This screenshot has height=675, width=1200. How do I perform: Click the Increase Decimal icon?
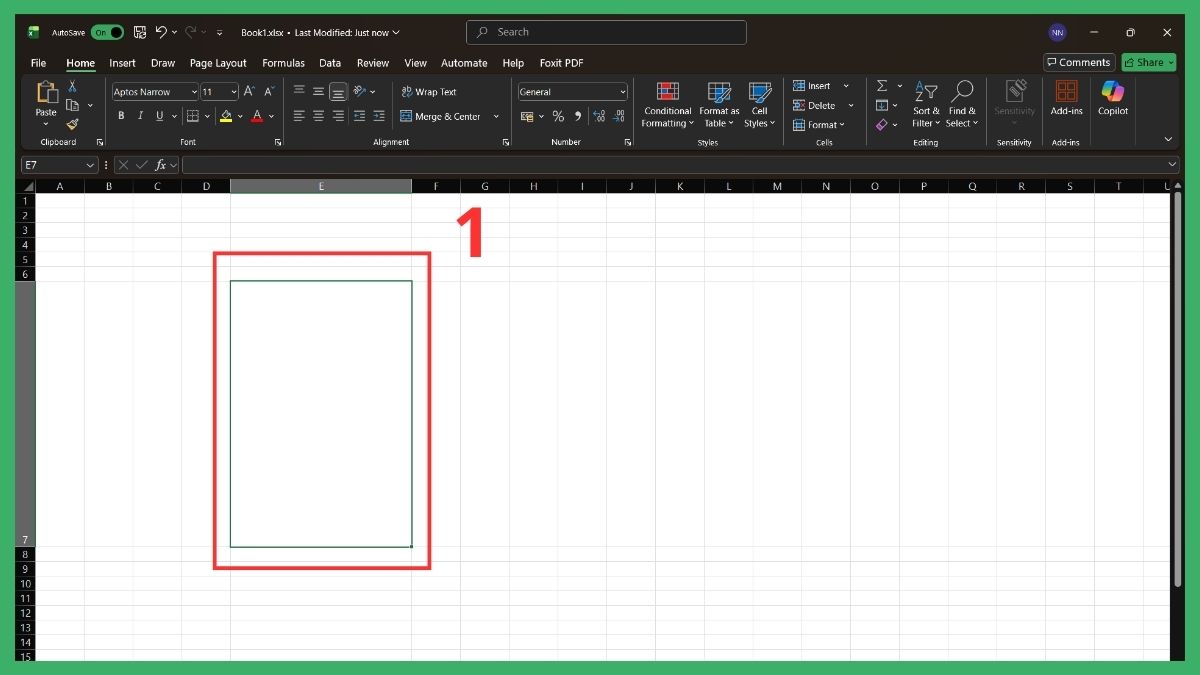pos(599,116)
